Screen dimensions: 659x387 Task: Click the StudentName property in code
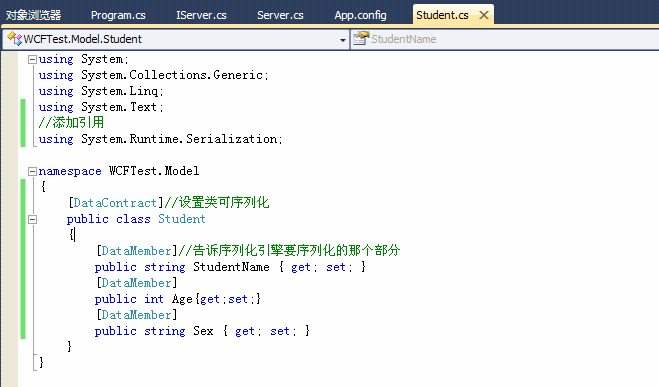coord(231,267)
